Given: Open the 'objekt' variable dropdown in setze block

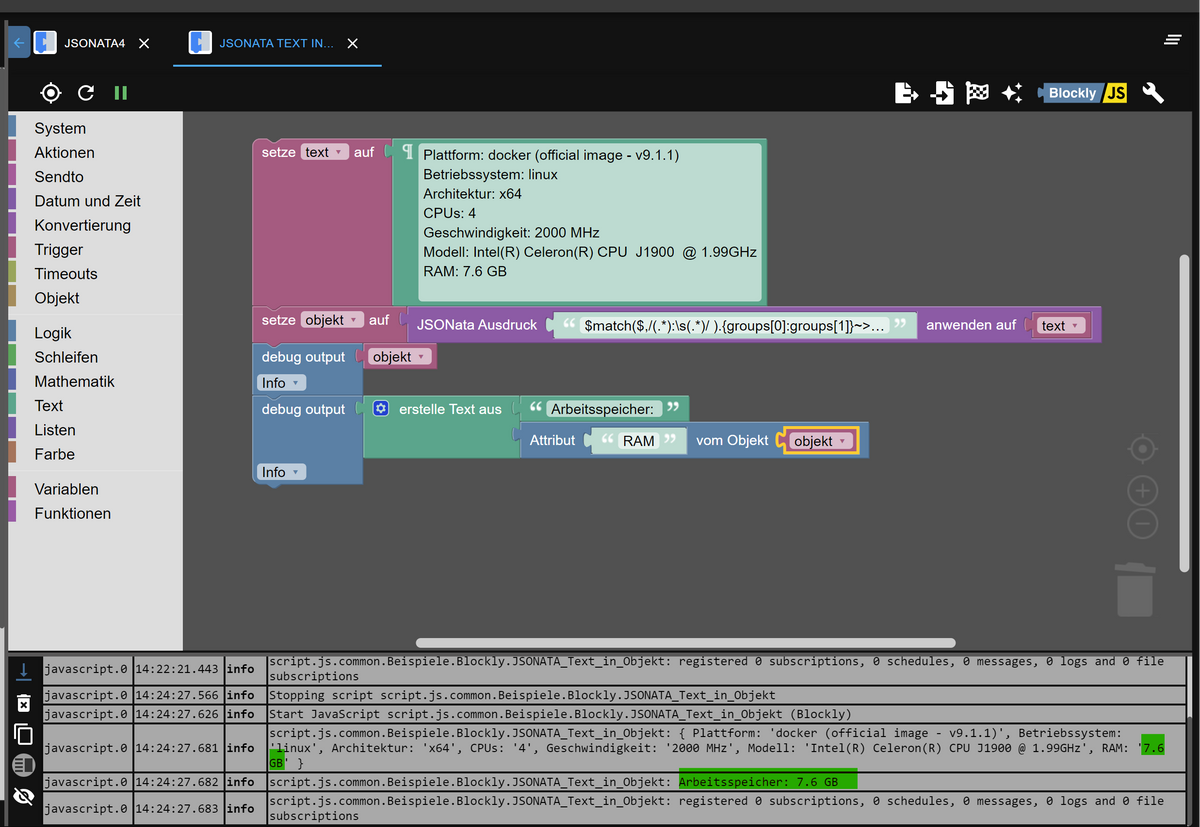Looking at the screenshot, I should coord(332,320).
